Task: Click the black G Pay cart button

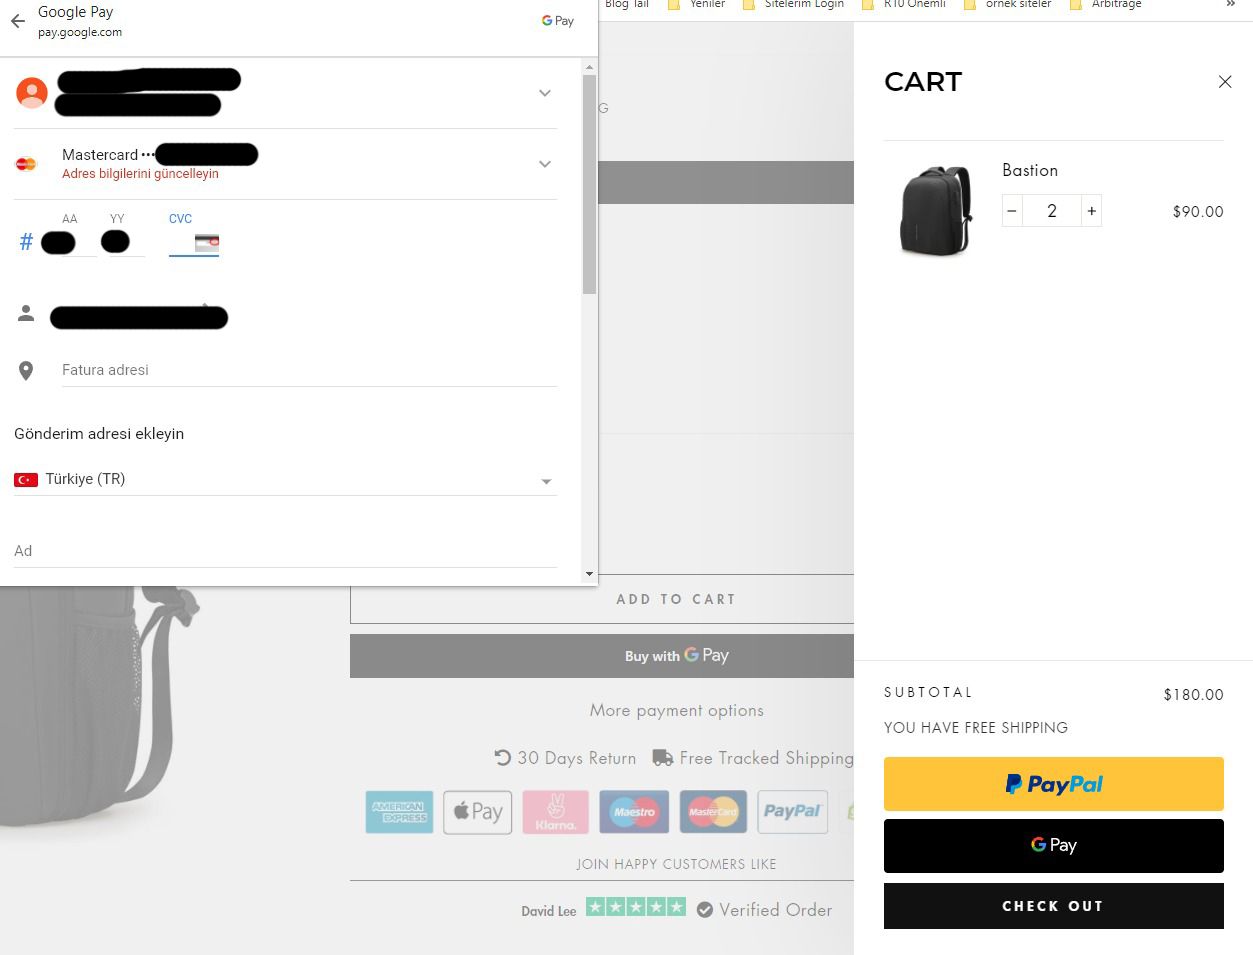Action: (x=1054, y=845)
